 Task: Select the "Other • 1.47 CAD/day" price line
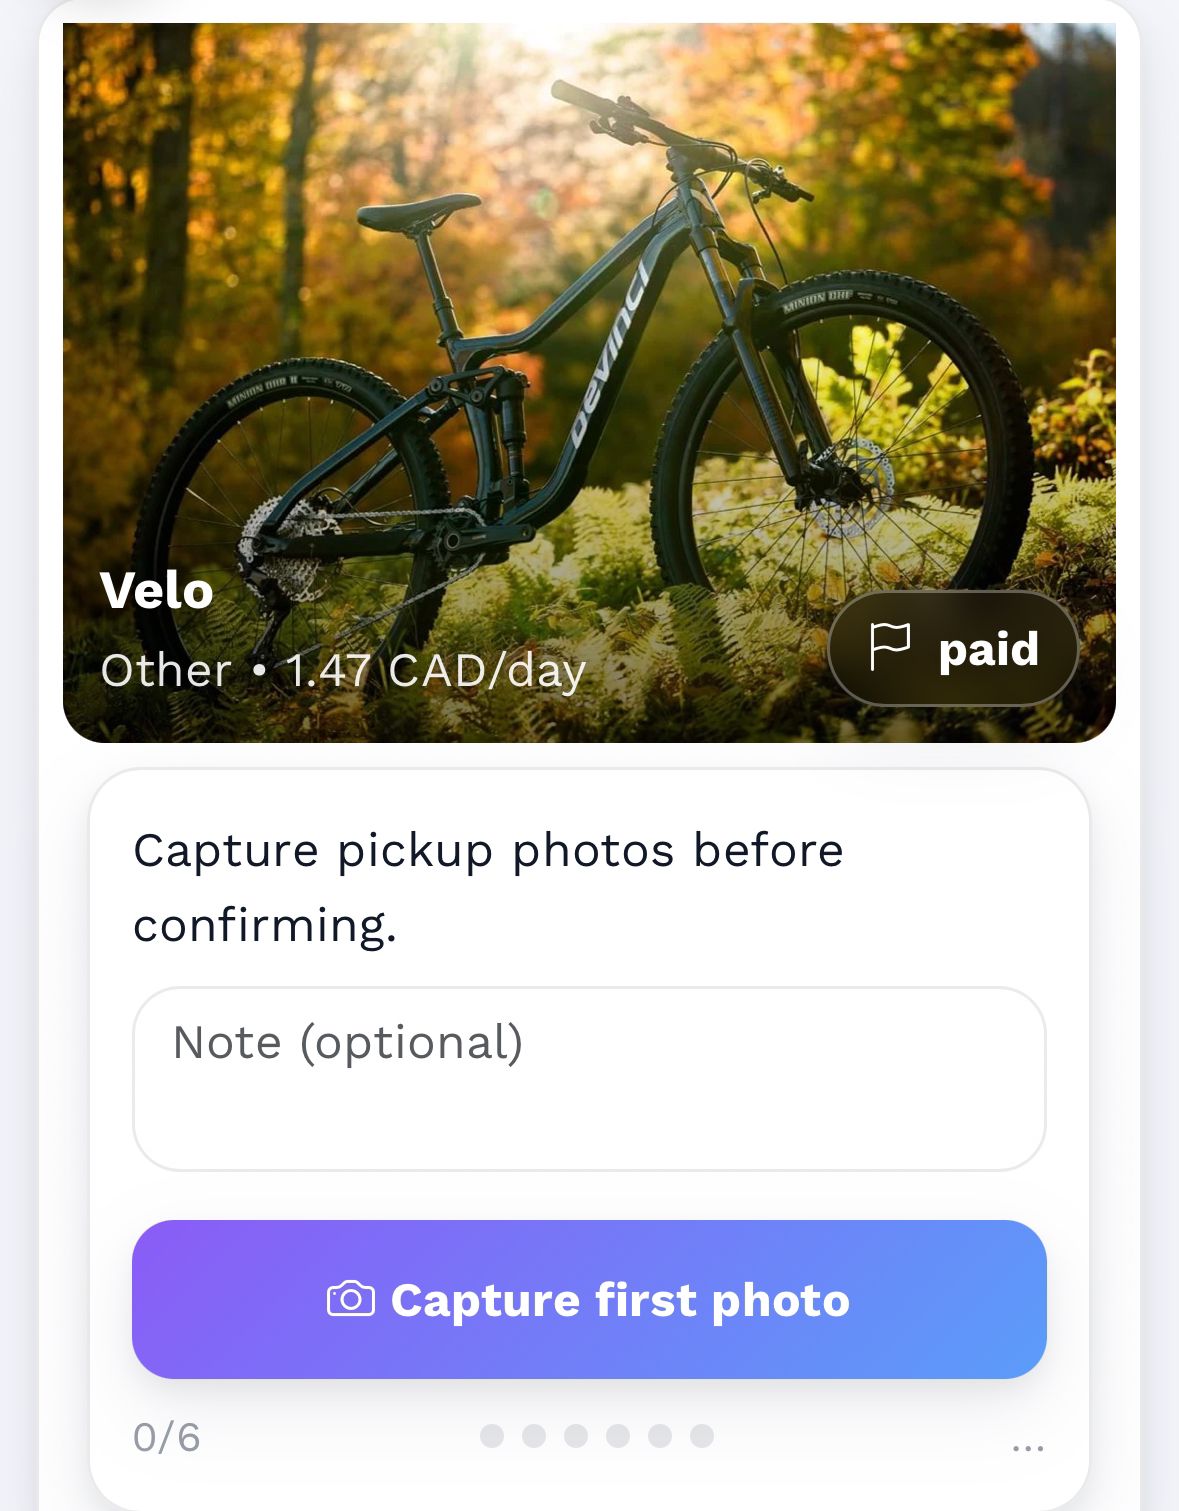point(343,670)
